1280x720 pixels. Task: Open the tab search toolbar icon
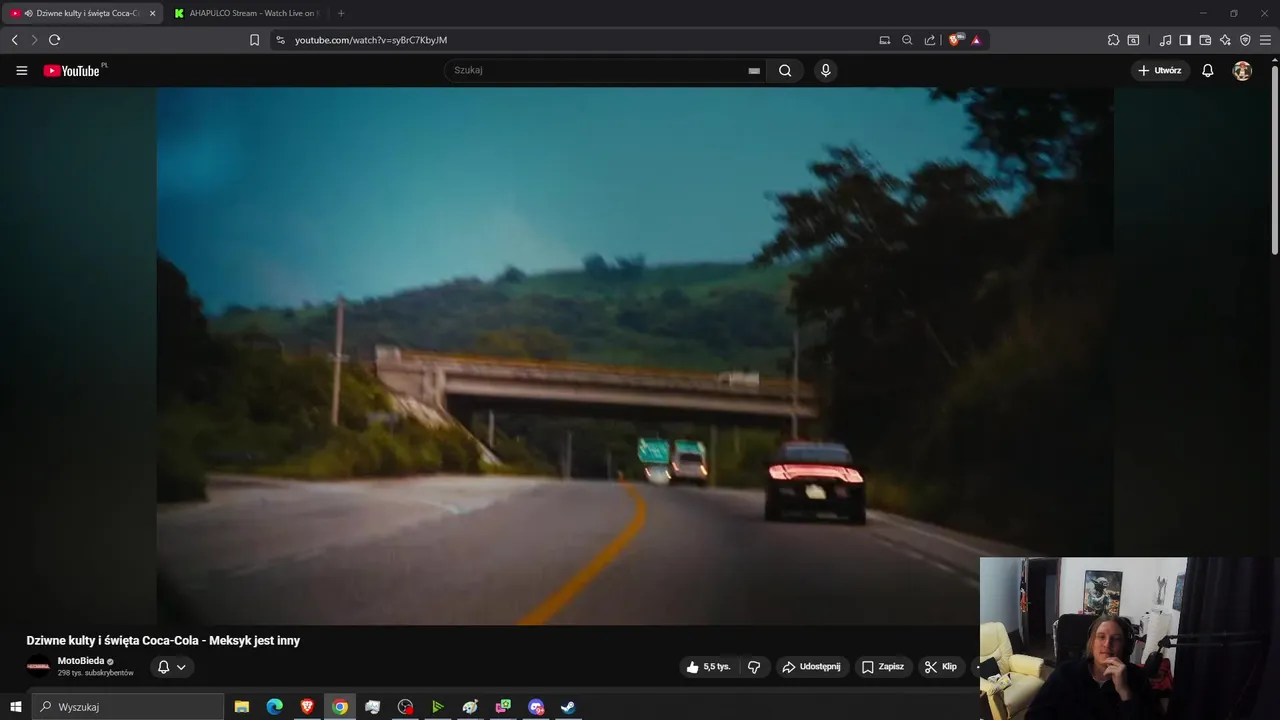click(x=1133, y=40)
